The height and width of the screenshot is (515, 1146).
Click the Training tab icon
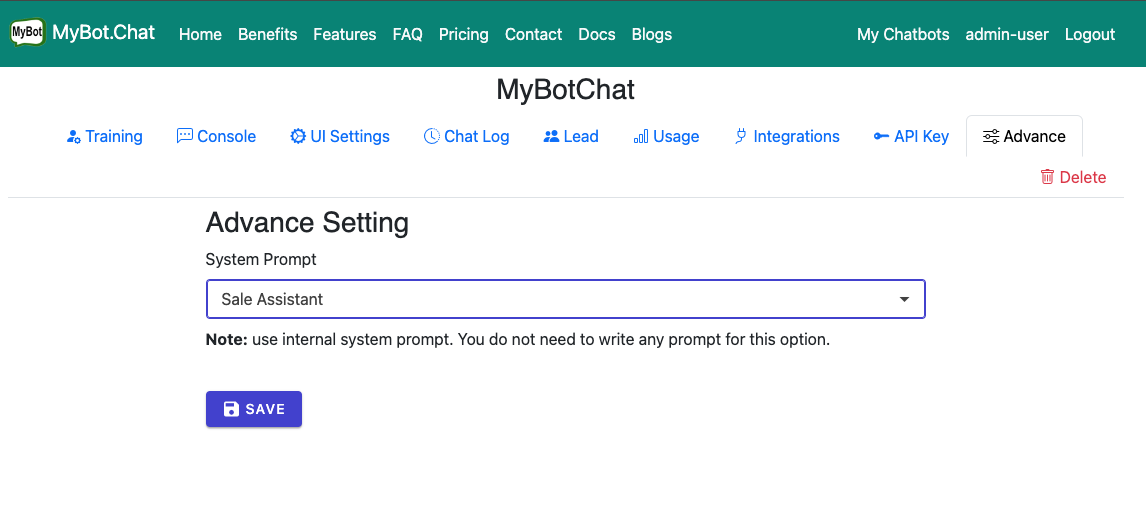pos(73,137)
